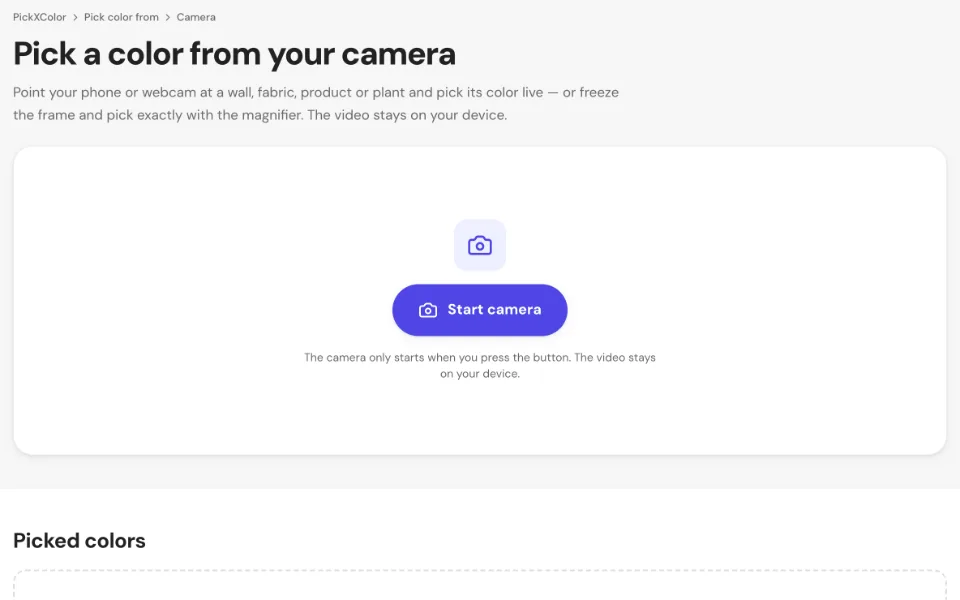Go to Pick color from breadcrumb
Viewport: 960px width, 600px height.
[121, 17]
